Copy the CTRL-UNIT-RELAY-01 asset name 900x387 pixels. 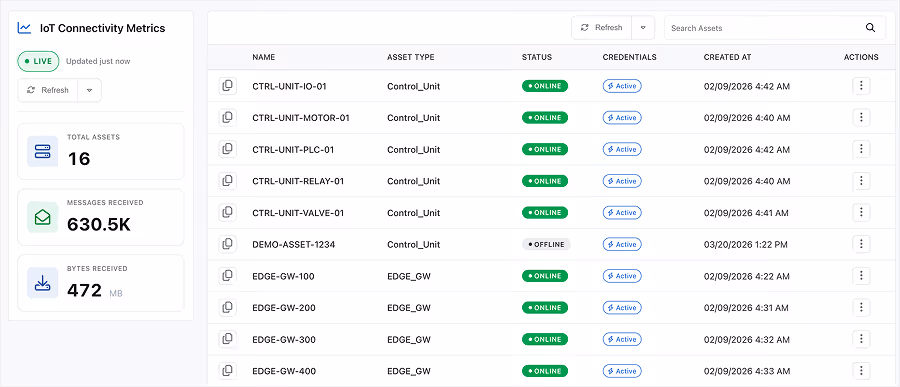[x=228, y=181]
